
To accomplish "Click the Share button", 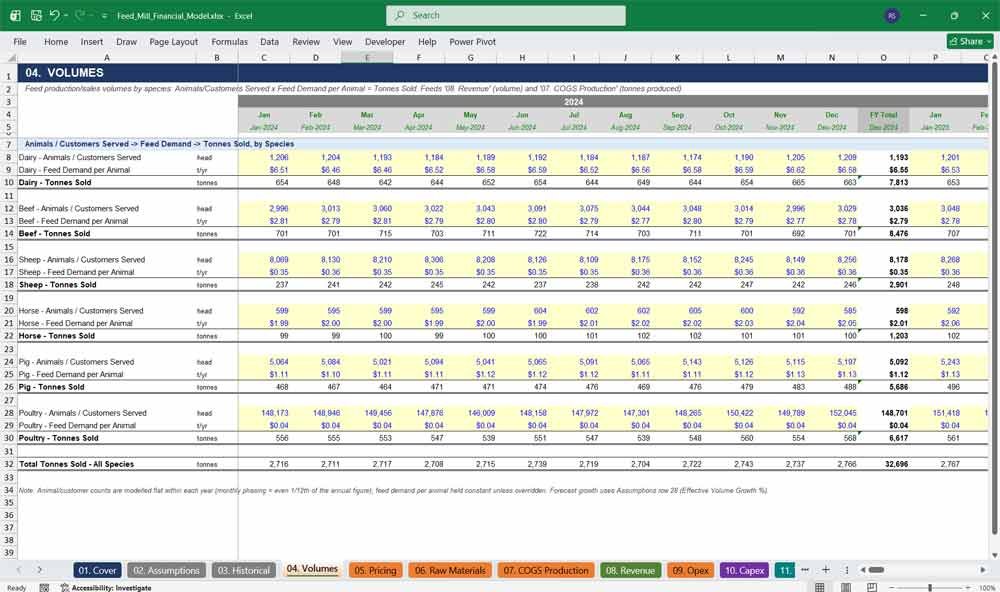I will coord(969,41).
